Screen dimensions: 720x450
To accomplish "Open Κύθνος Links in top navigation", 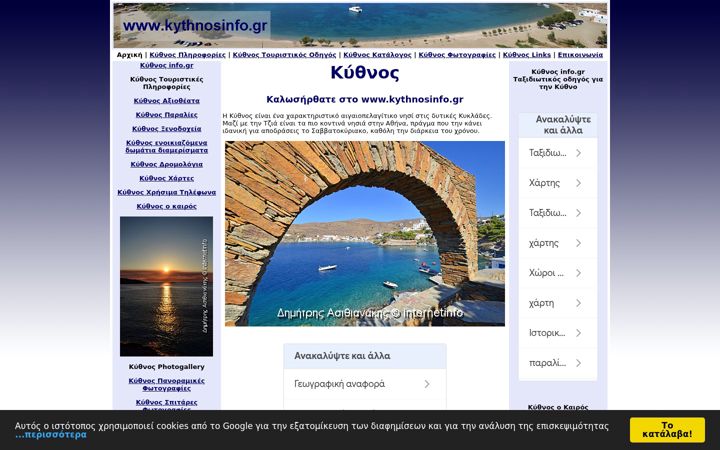I will (527, 55).
